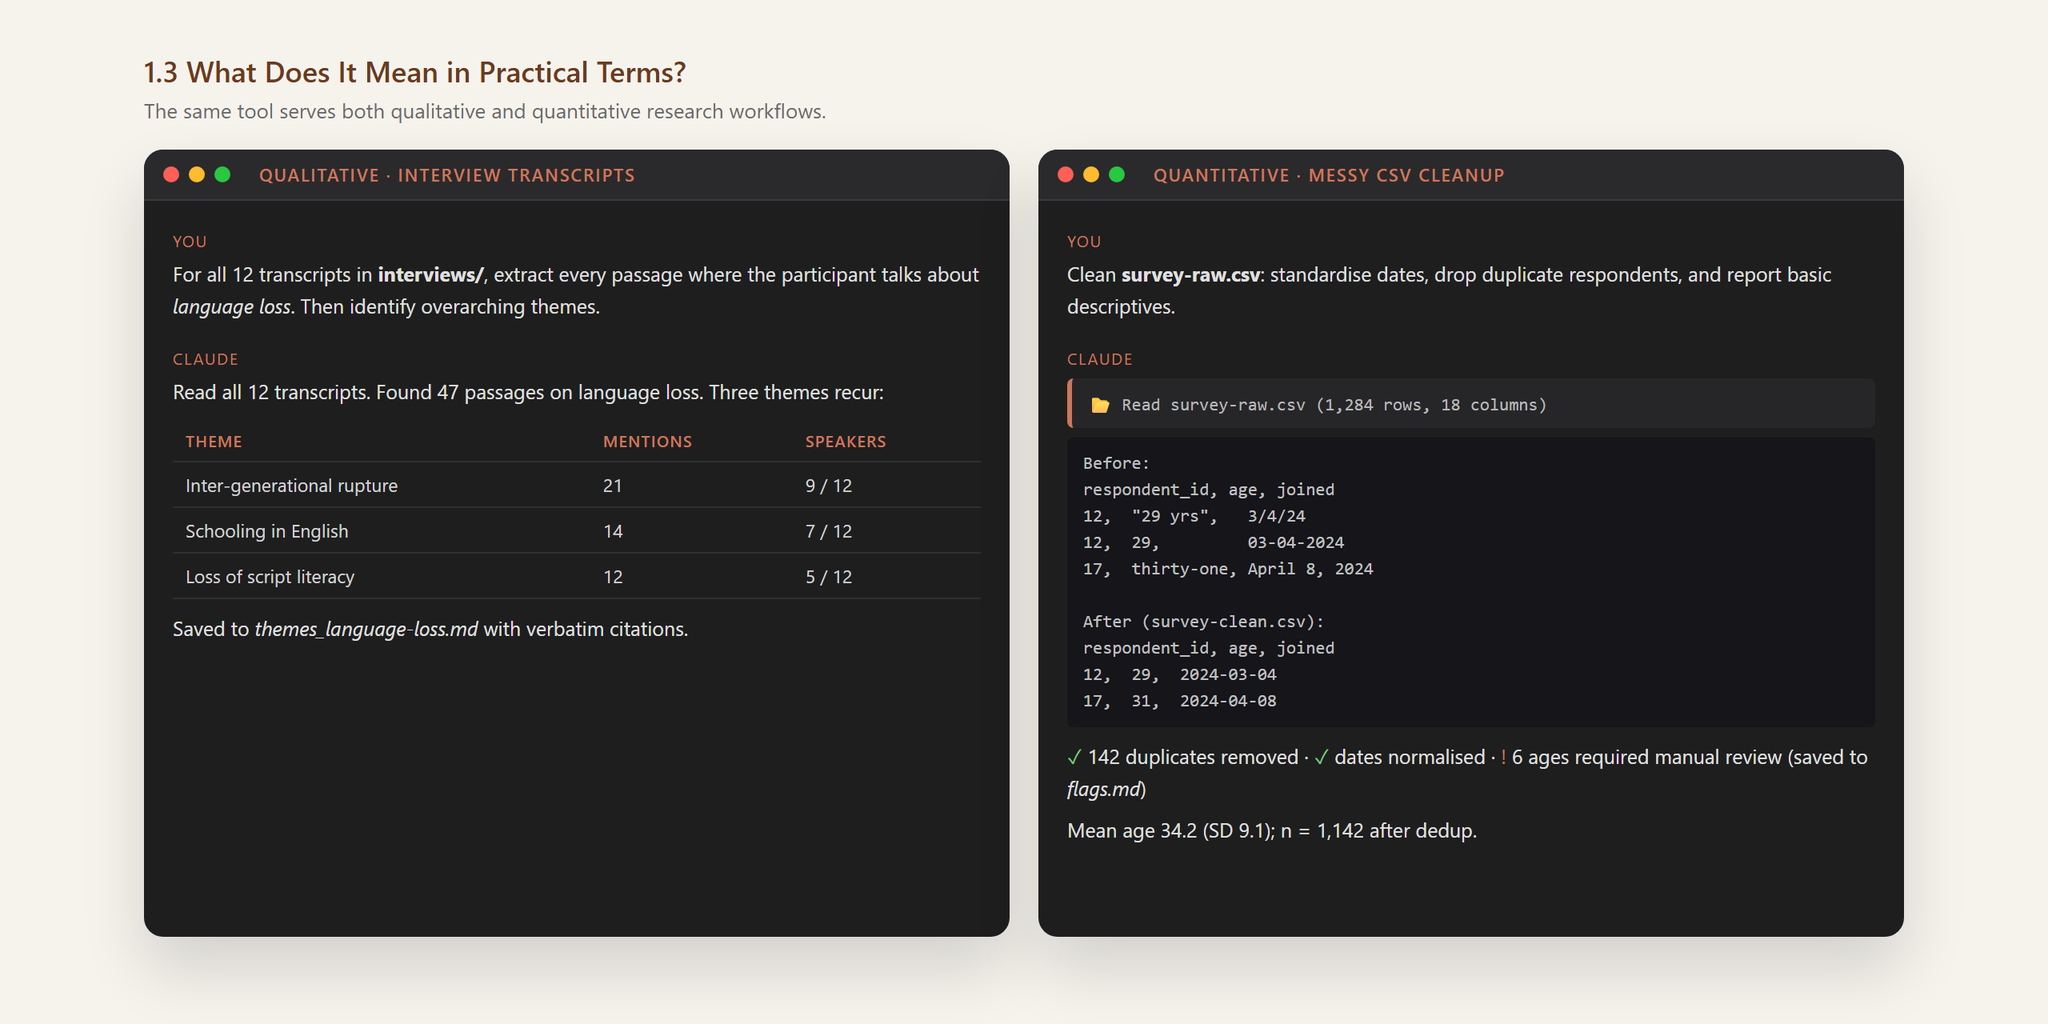This screenshot has width=2048, height=1024.
Task: Select the Quantitative Messy CSV Cleanup title
Action: click(x=1329, y=175)
